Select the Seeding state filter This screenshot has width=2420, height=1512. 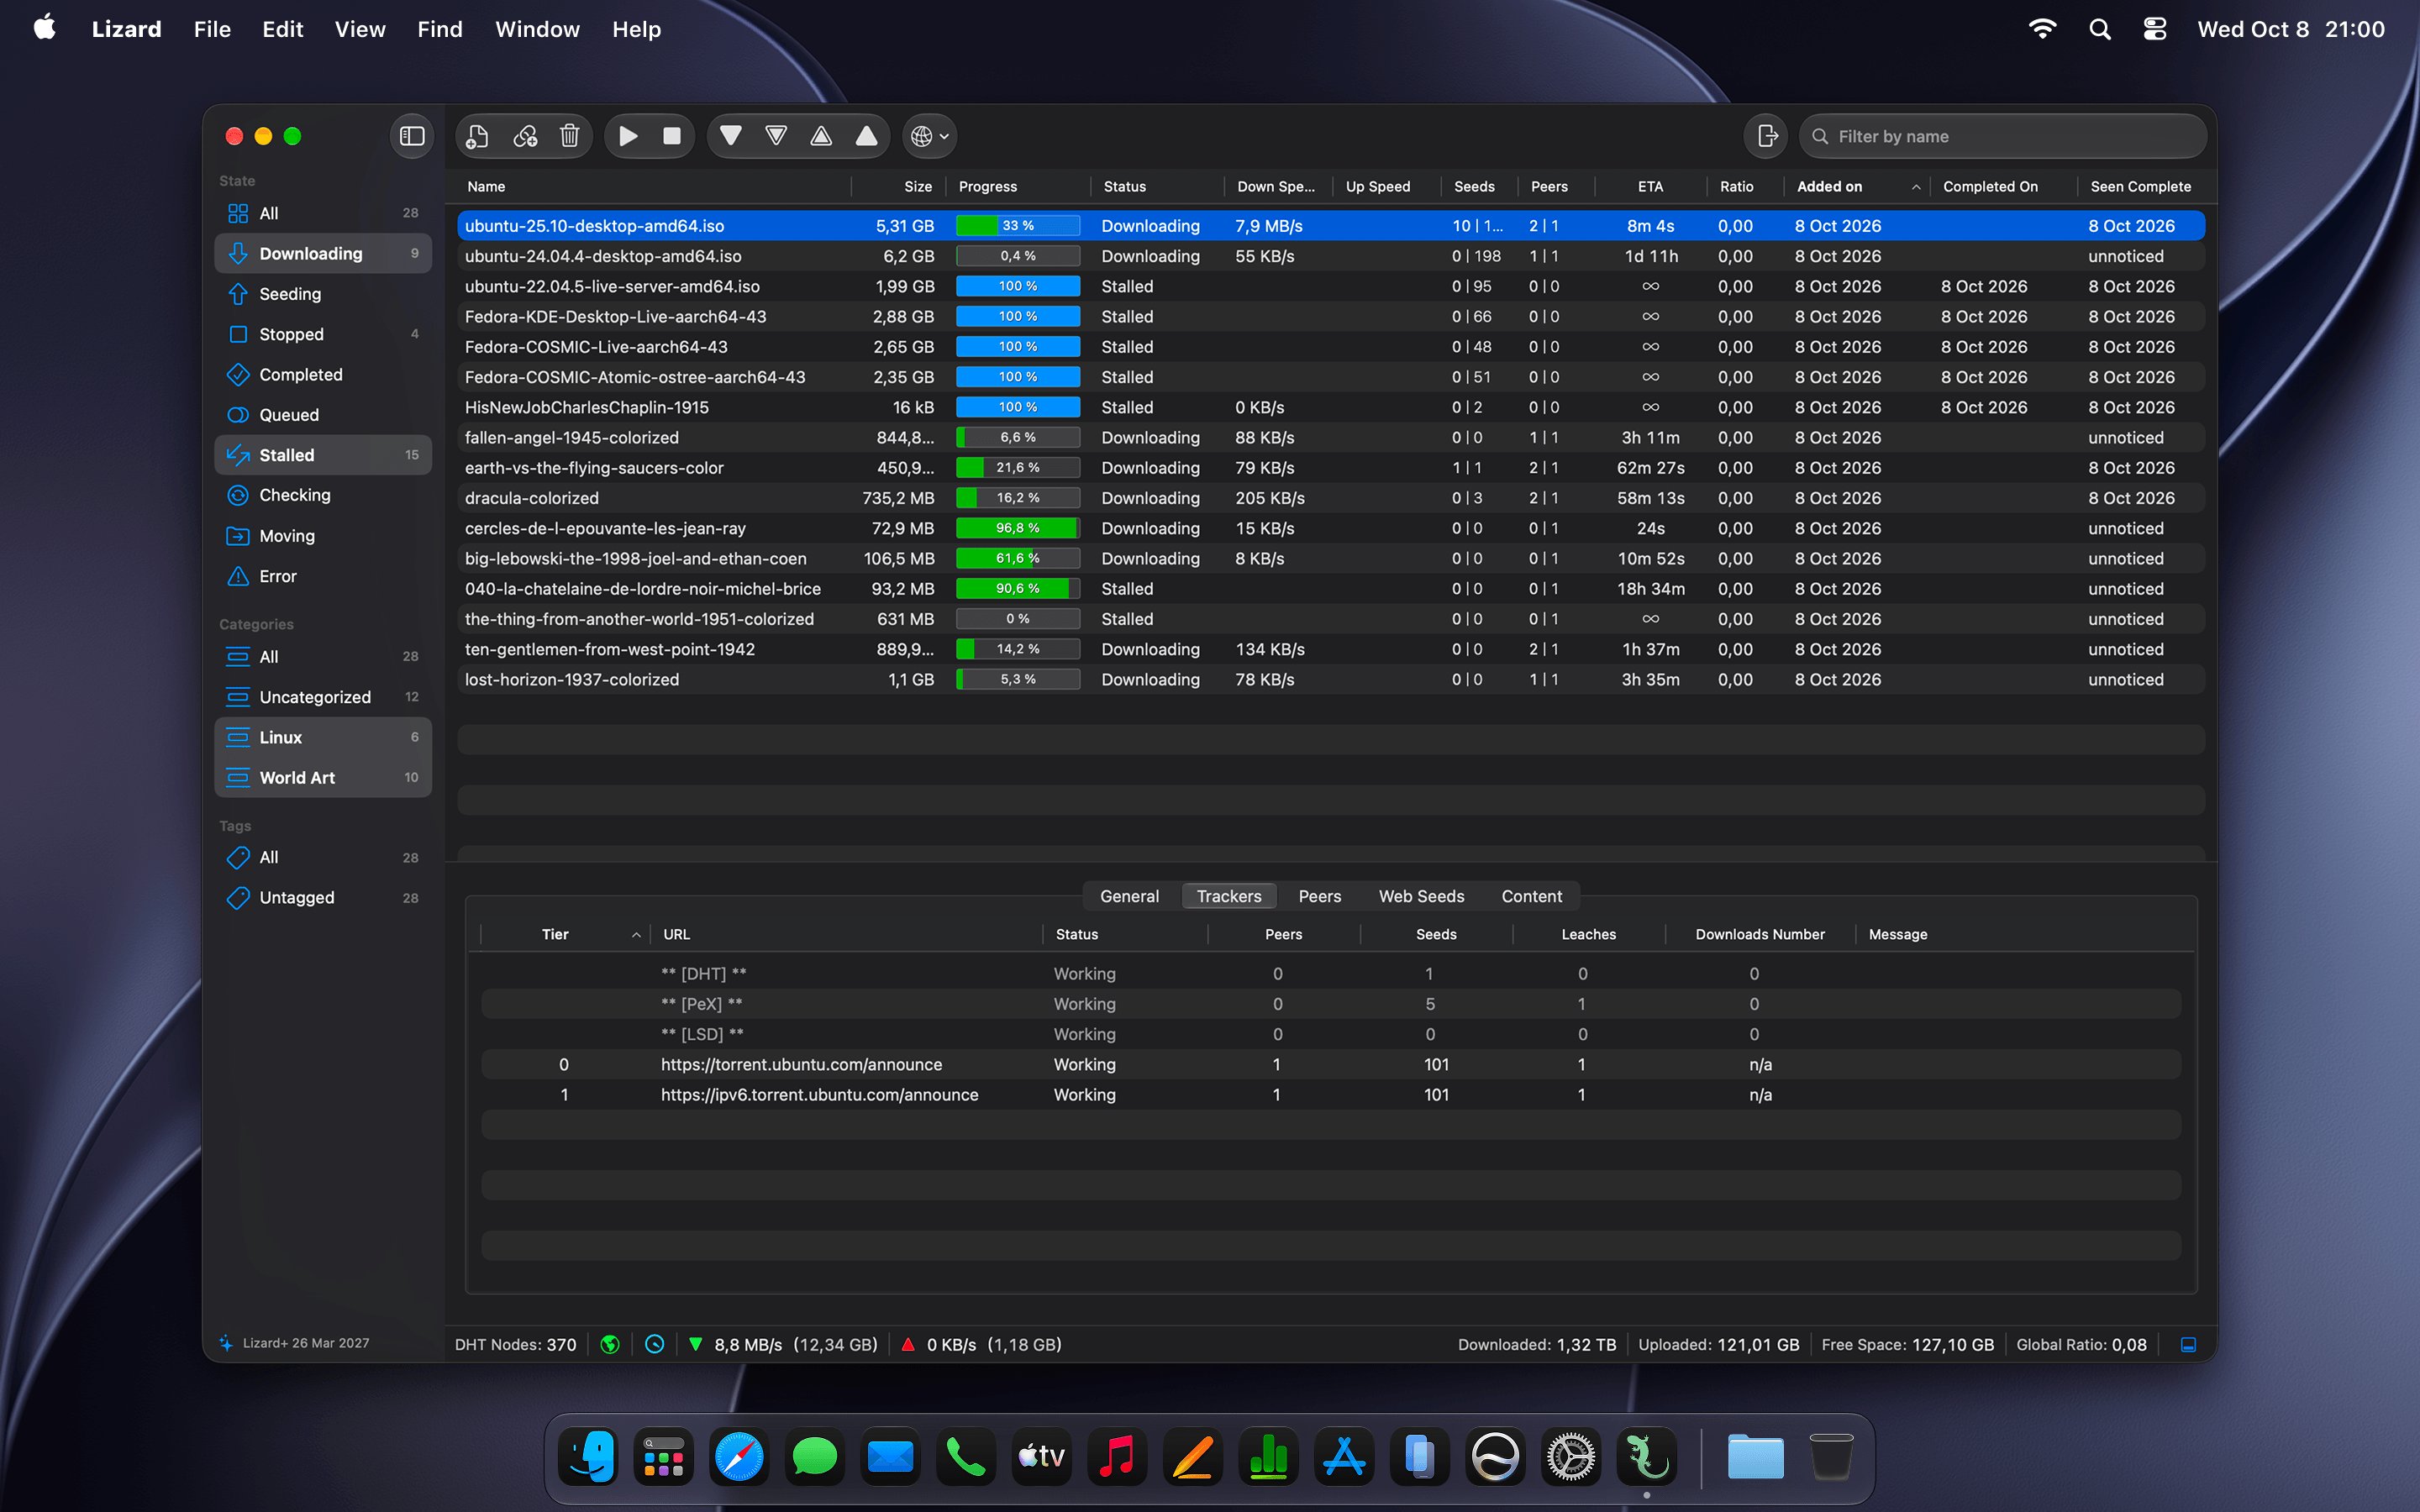pyautogui.click(x=323, y=294)
